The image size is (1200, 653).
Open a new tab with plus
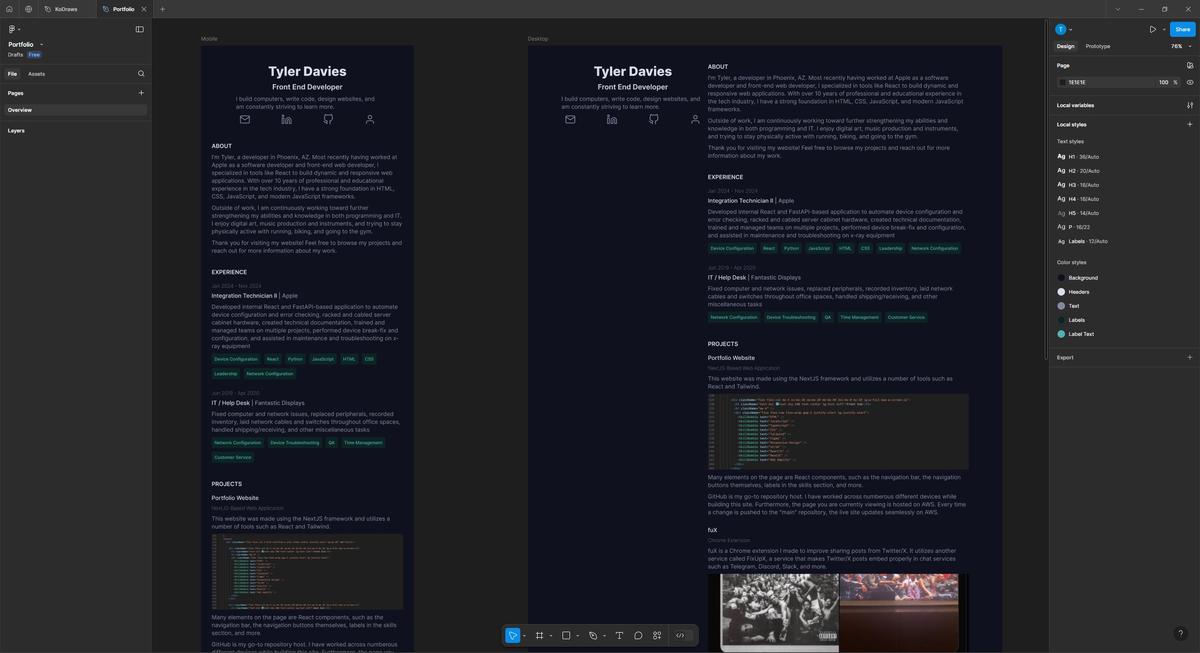click(162, 9)
